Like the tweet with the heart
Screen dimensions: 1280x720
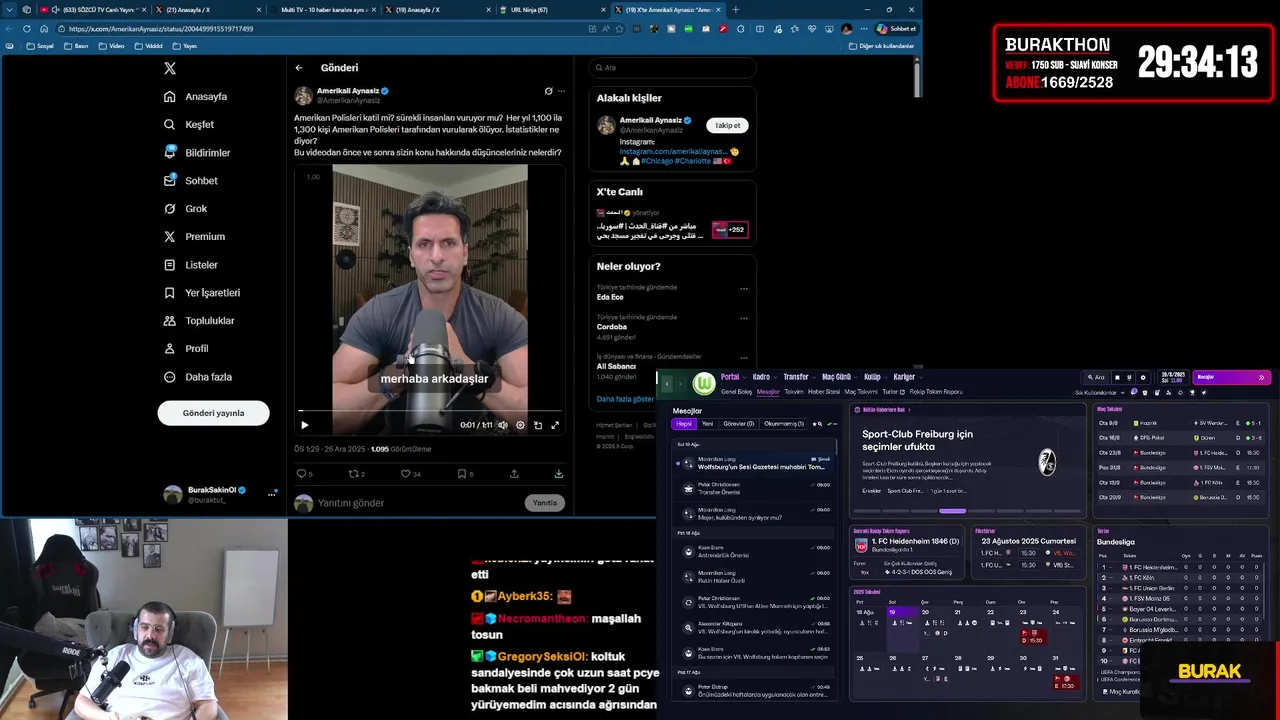pyautogui.click(x=408, y=474)
